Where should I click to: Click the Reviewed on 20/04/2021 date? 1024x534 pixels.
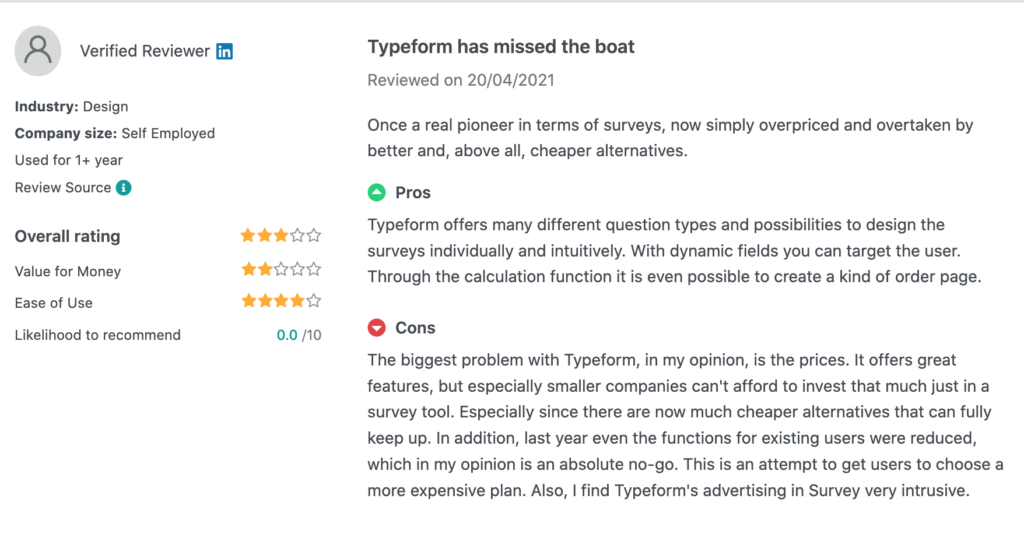point(461,80)
